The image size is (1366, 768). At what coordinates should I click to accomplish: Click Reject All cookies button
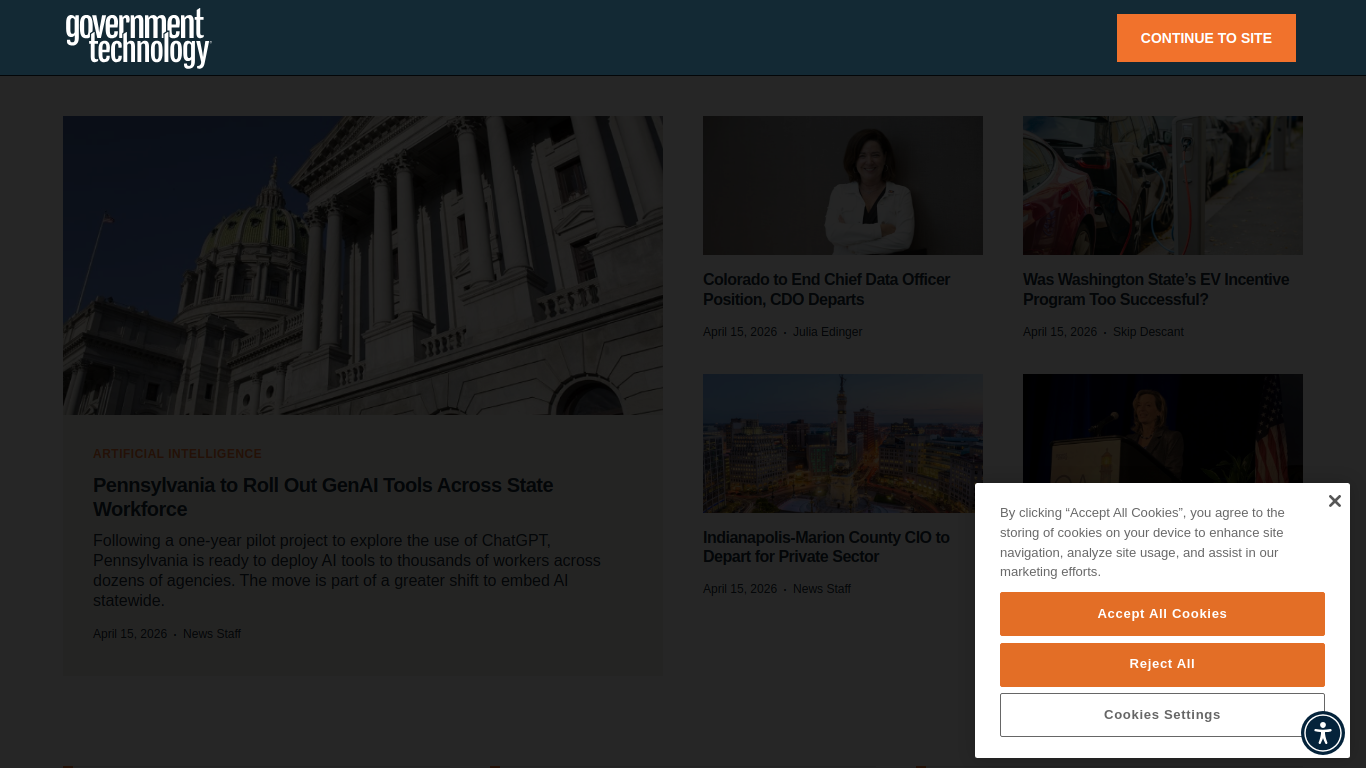pyautogui.click(x=1162, y=664)
